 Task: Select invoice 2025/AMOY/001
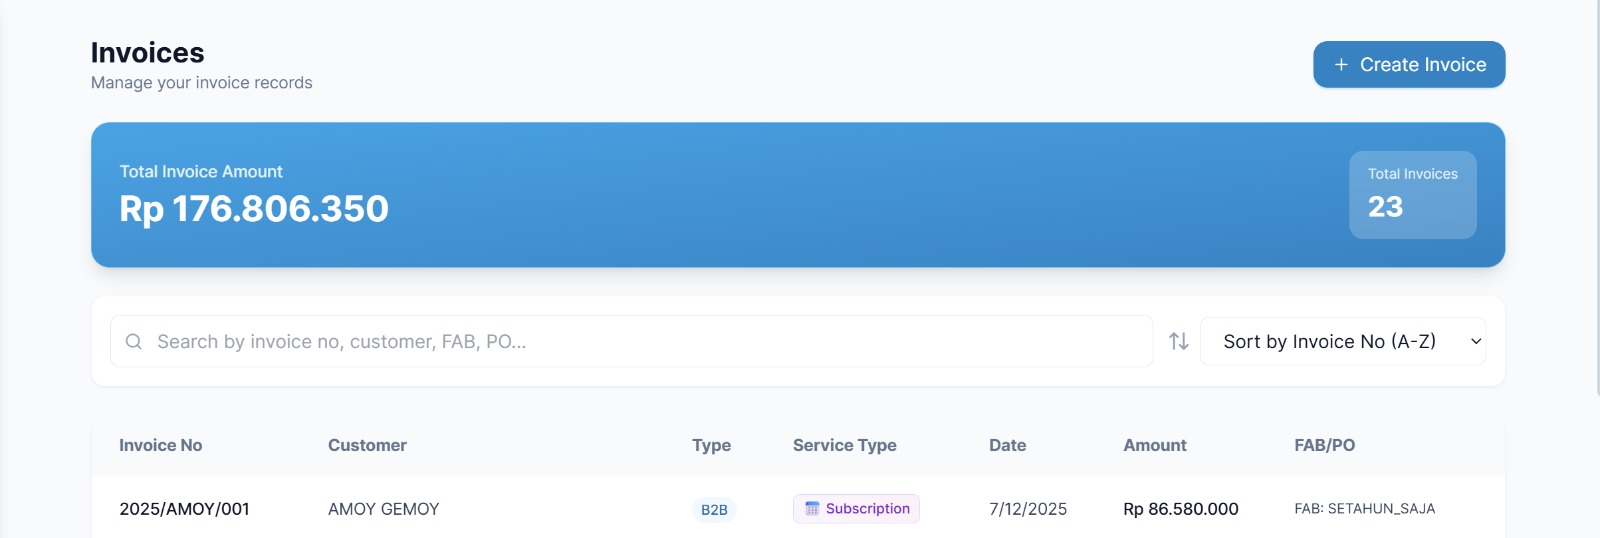[x=184, y=509]
